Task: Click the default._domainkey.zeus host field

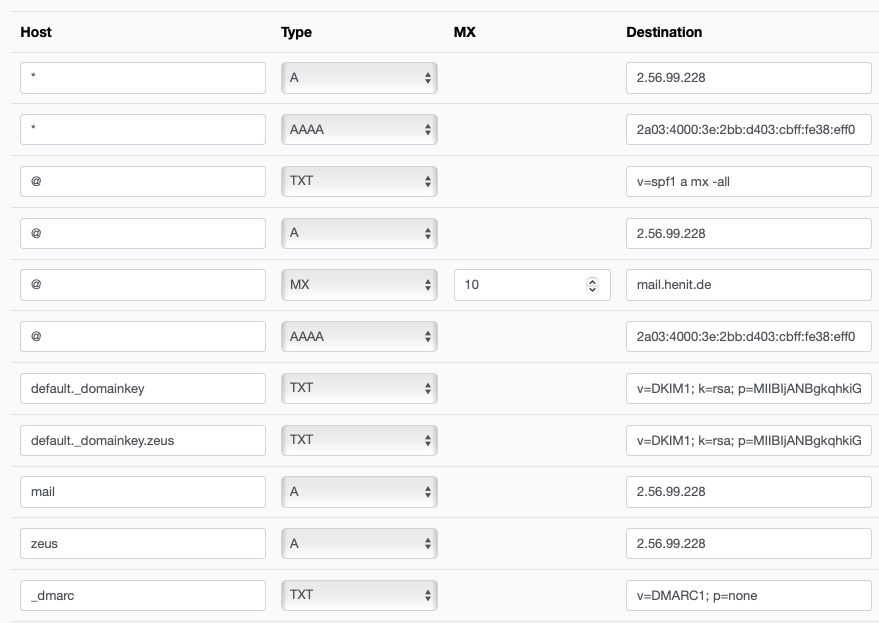Action: tap(143, 440)
